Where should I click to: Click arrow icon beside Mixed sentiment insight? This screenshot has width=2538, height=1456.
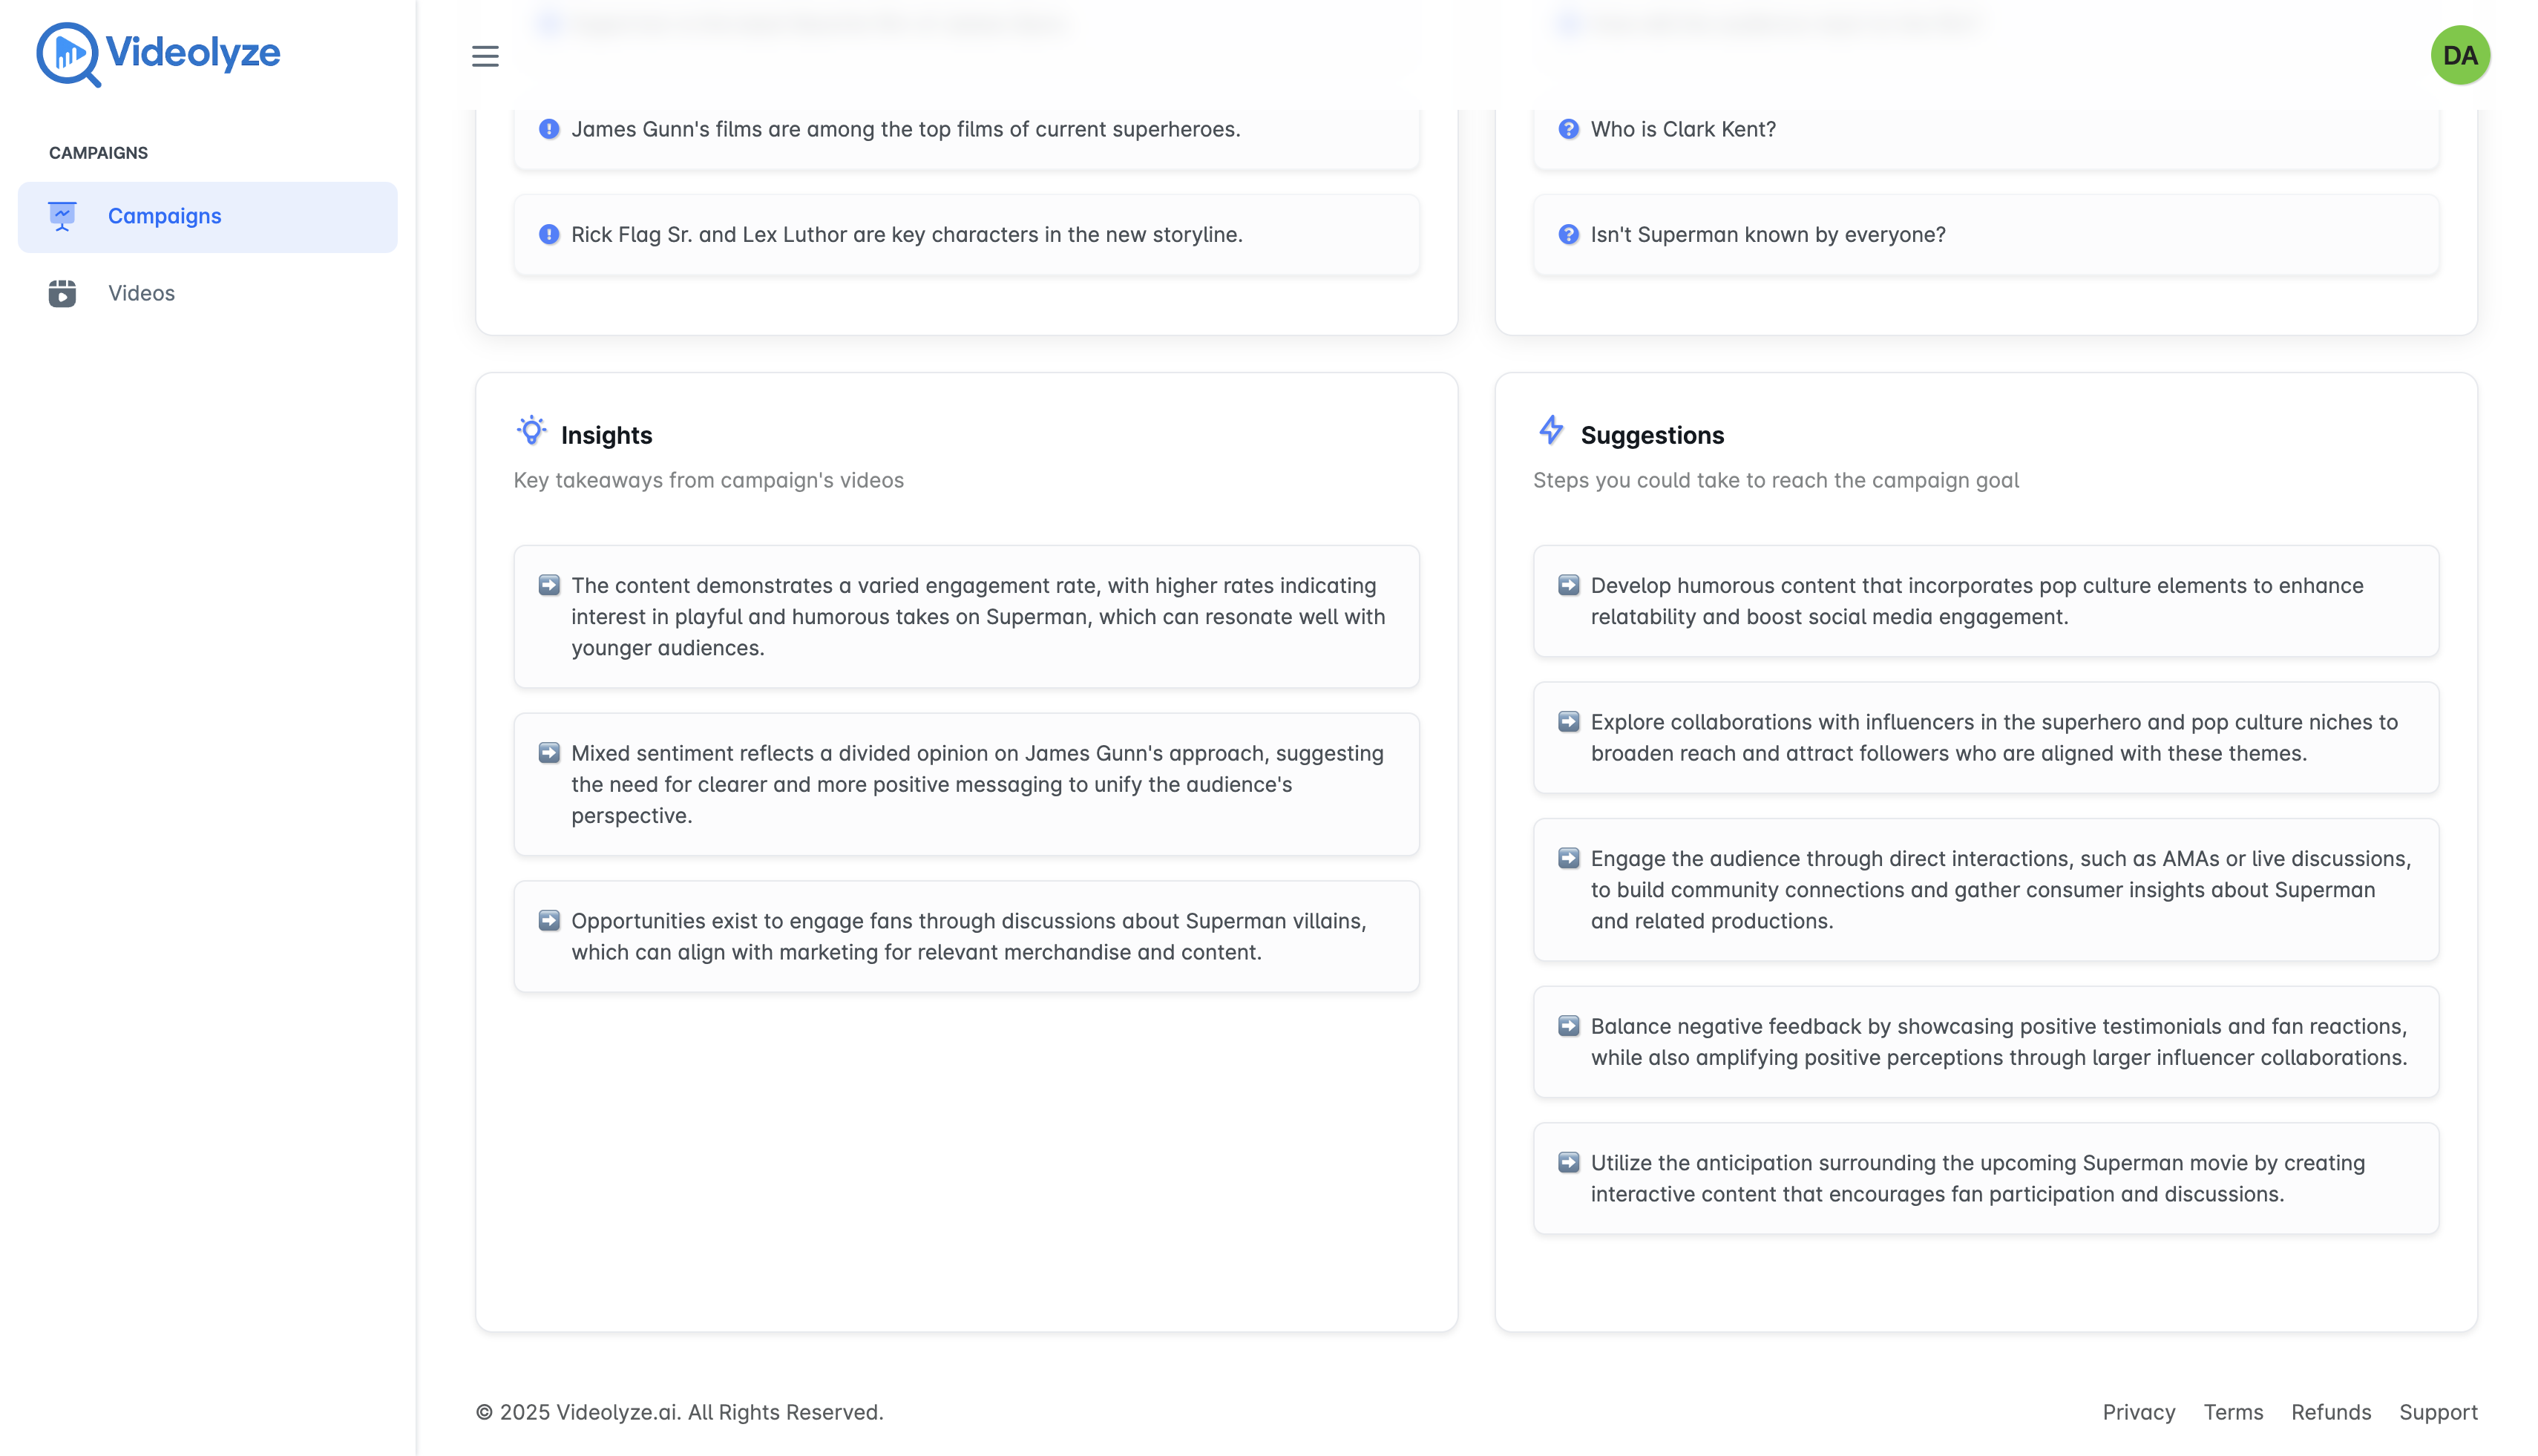[549, 753]
